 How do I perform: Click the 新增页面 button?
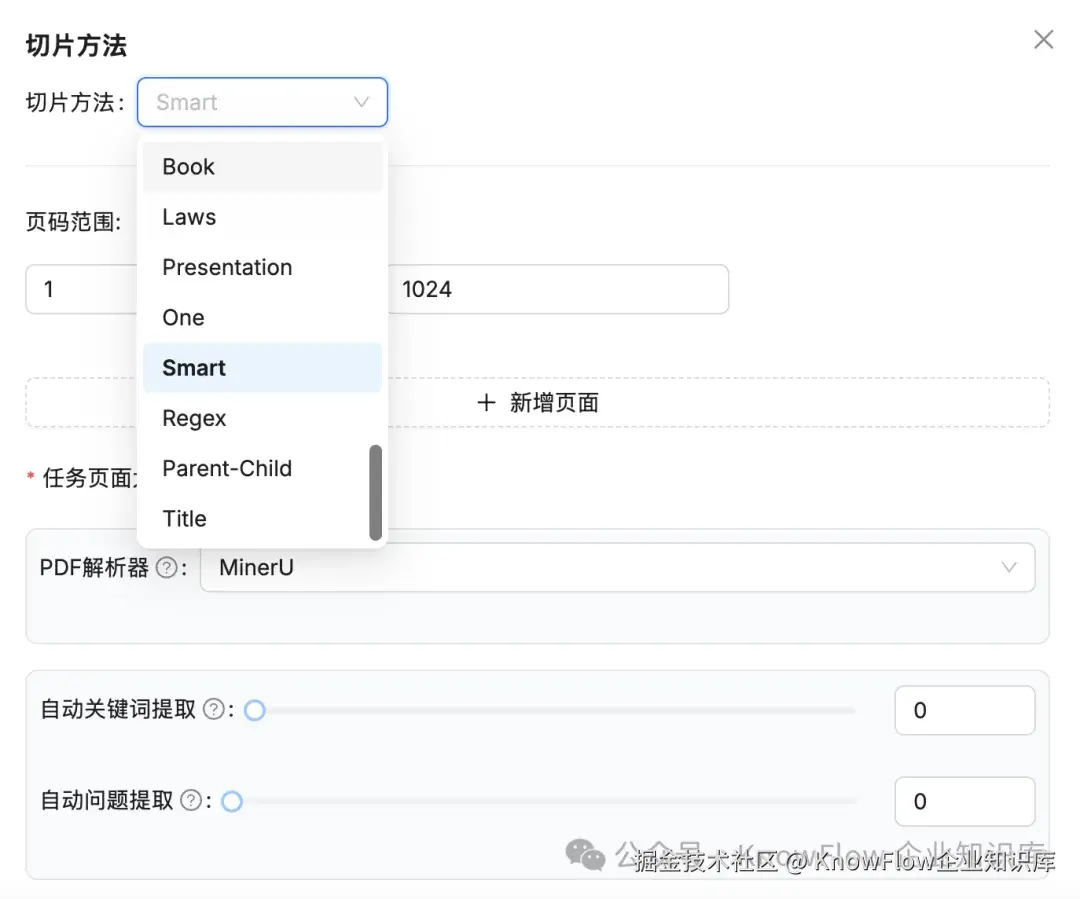coord(537,402)
